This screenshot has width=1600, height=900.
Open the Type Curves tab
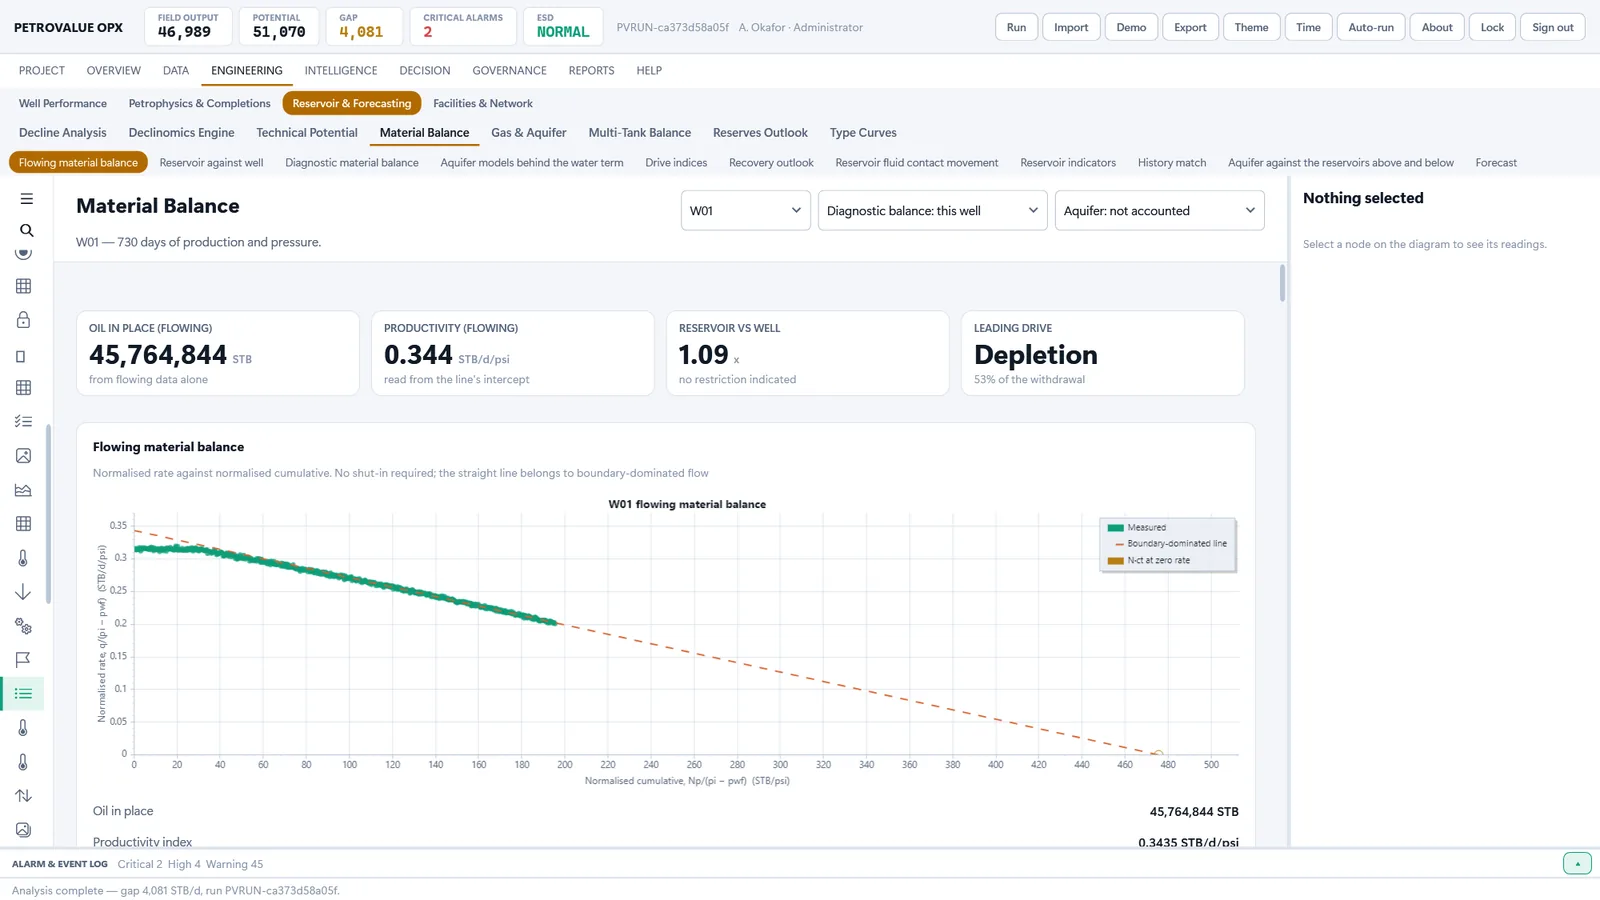pos(863,133)
